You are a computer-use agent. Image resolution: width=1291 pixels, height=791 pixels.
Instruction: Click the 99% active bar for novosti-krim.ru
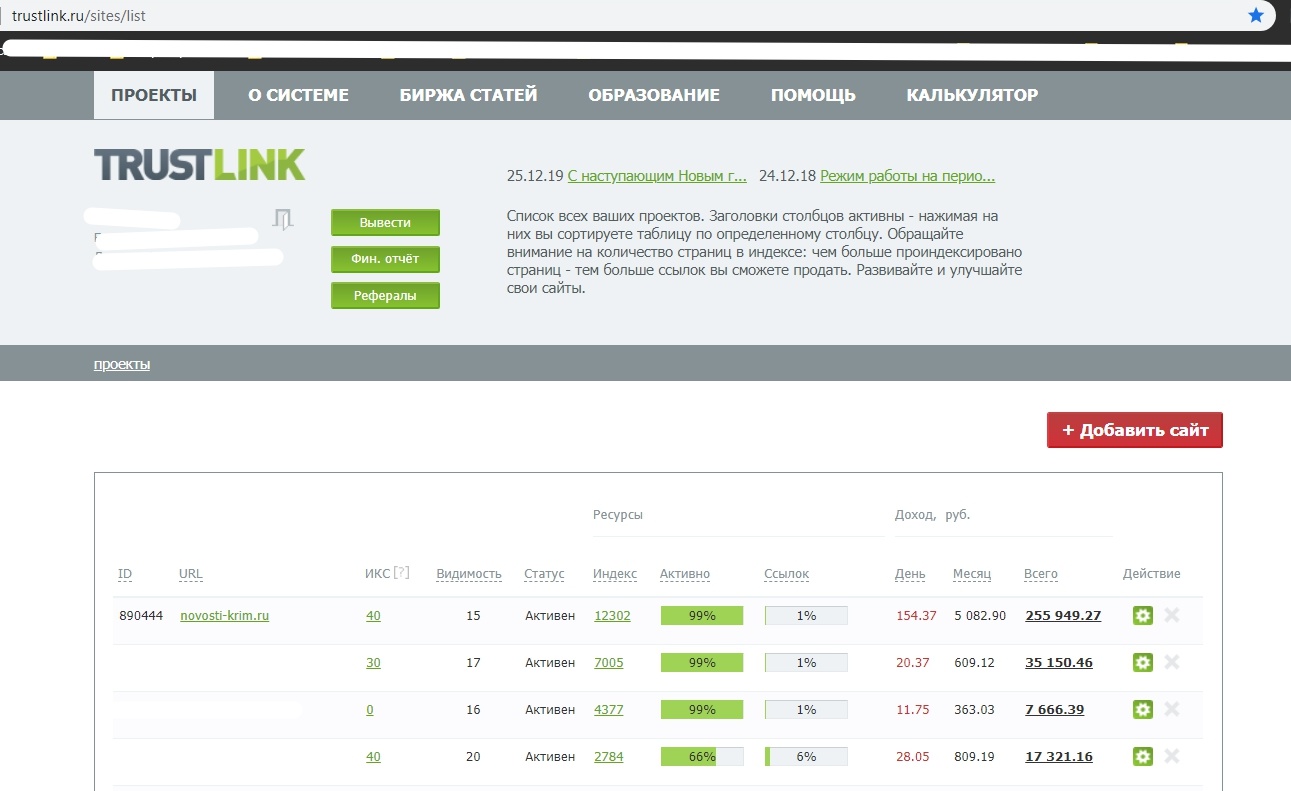coord(702,616)
